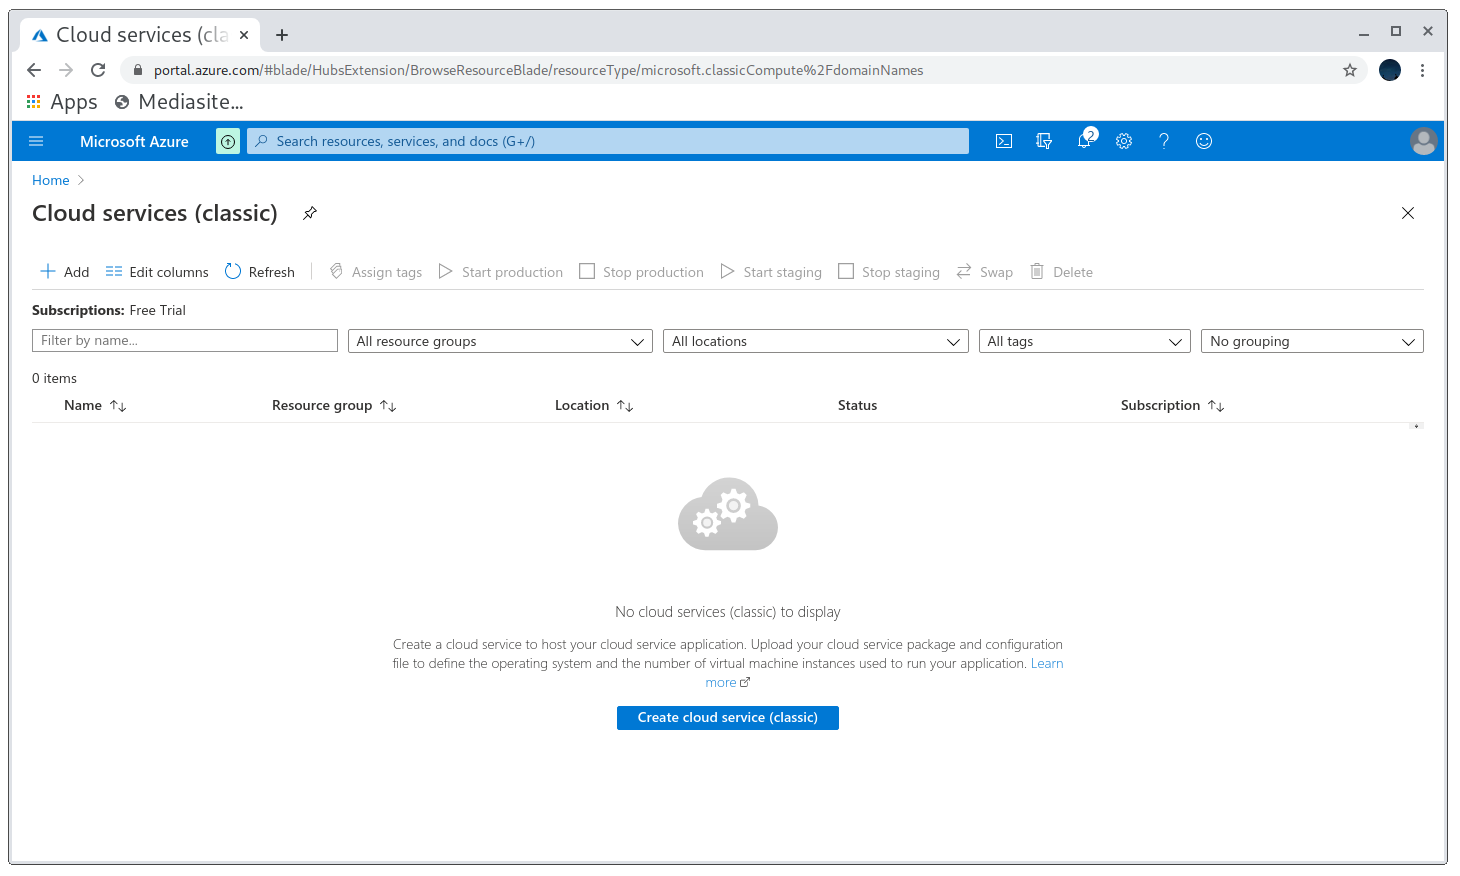1460x876 pixels.
Task: Click Create cloud service (classic) button
Action: click(x=728, y=718)
